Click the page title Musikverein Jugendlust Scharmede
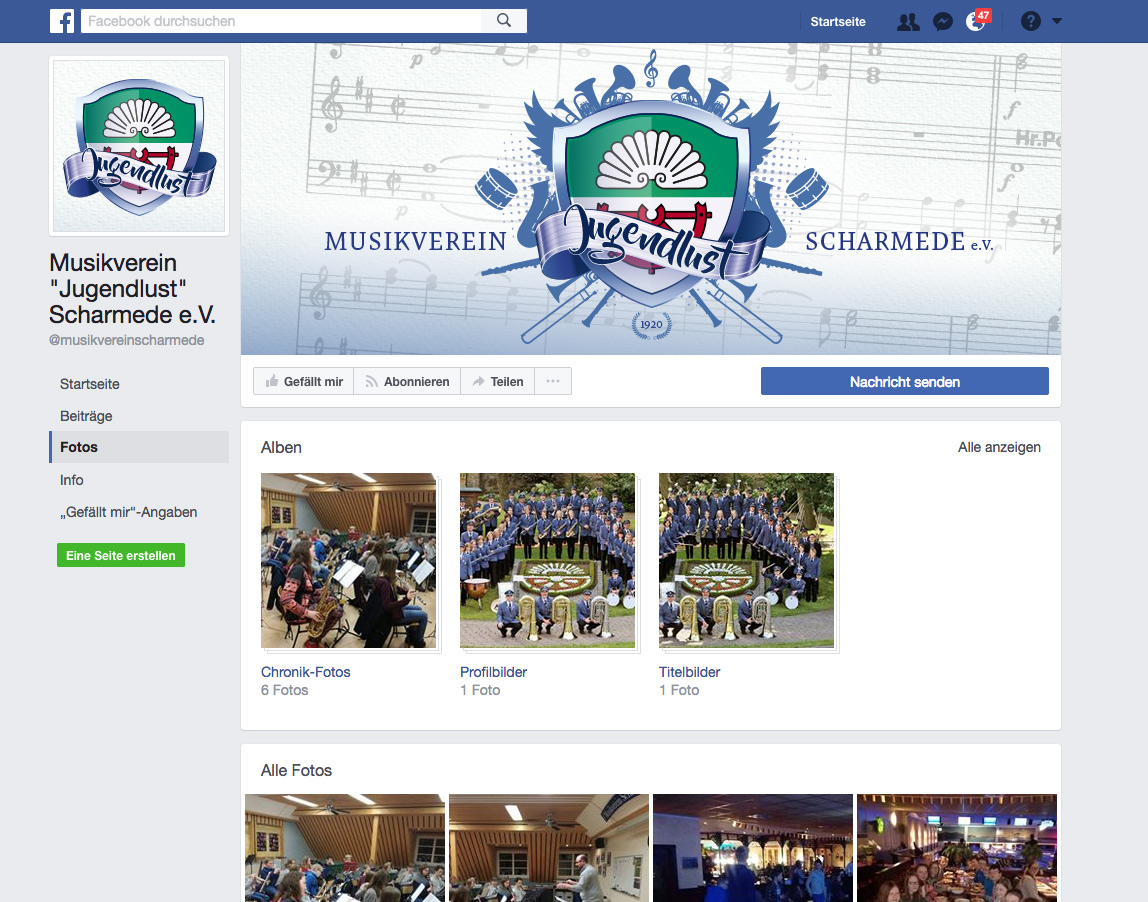 133,288
